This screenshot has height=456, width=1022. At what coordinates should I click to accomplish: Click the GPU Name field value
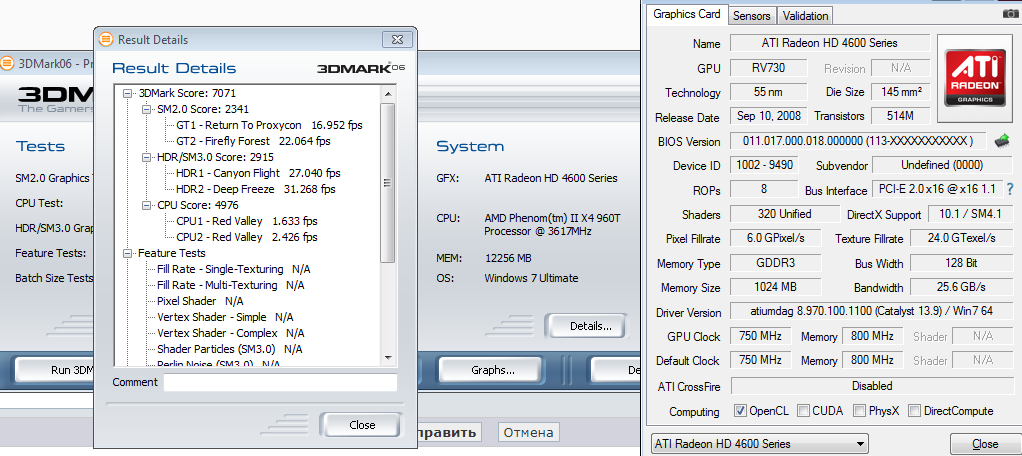(x=830, y=43)
